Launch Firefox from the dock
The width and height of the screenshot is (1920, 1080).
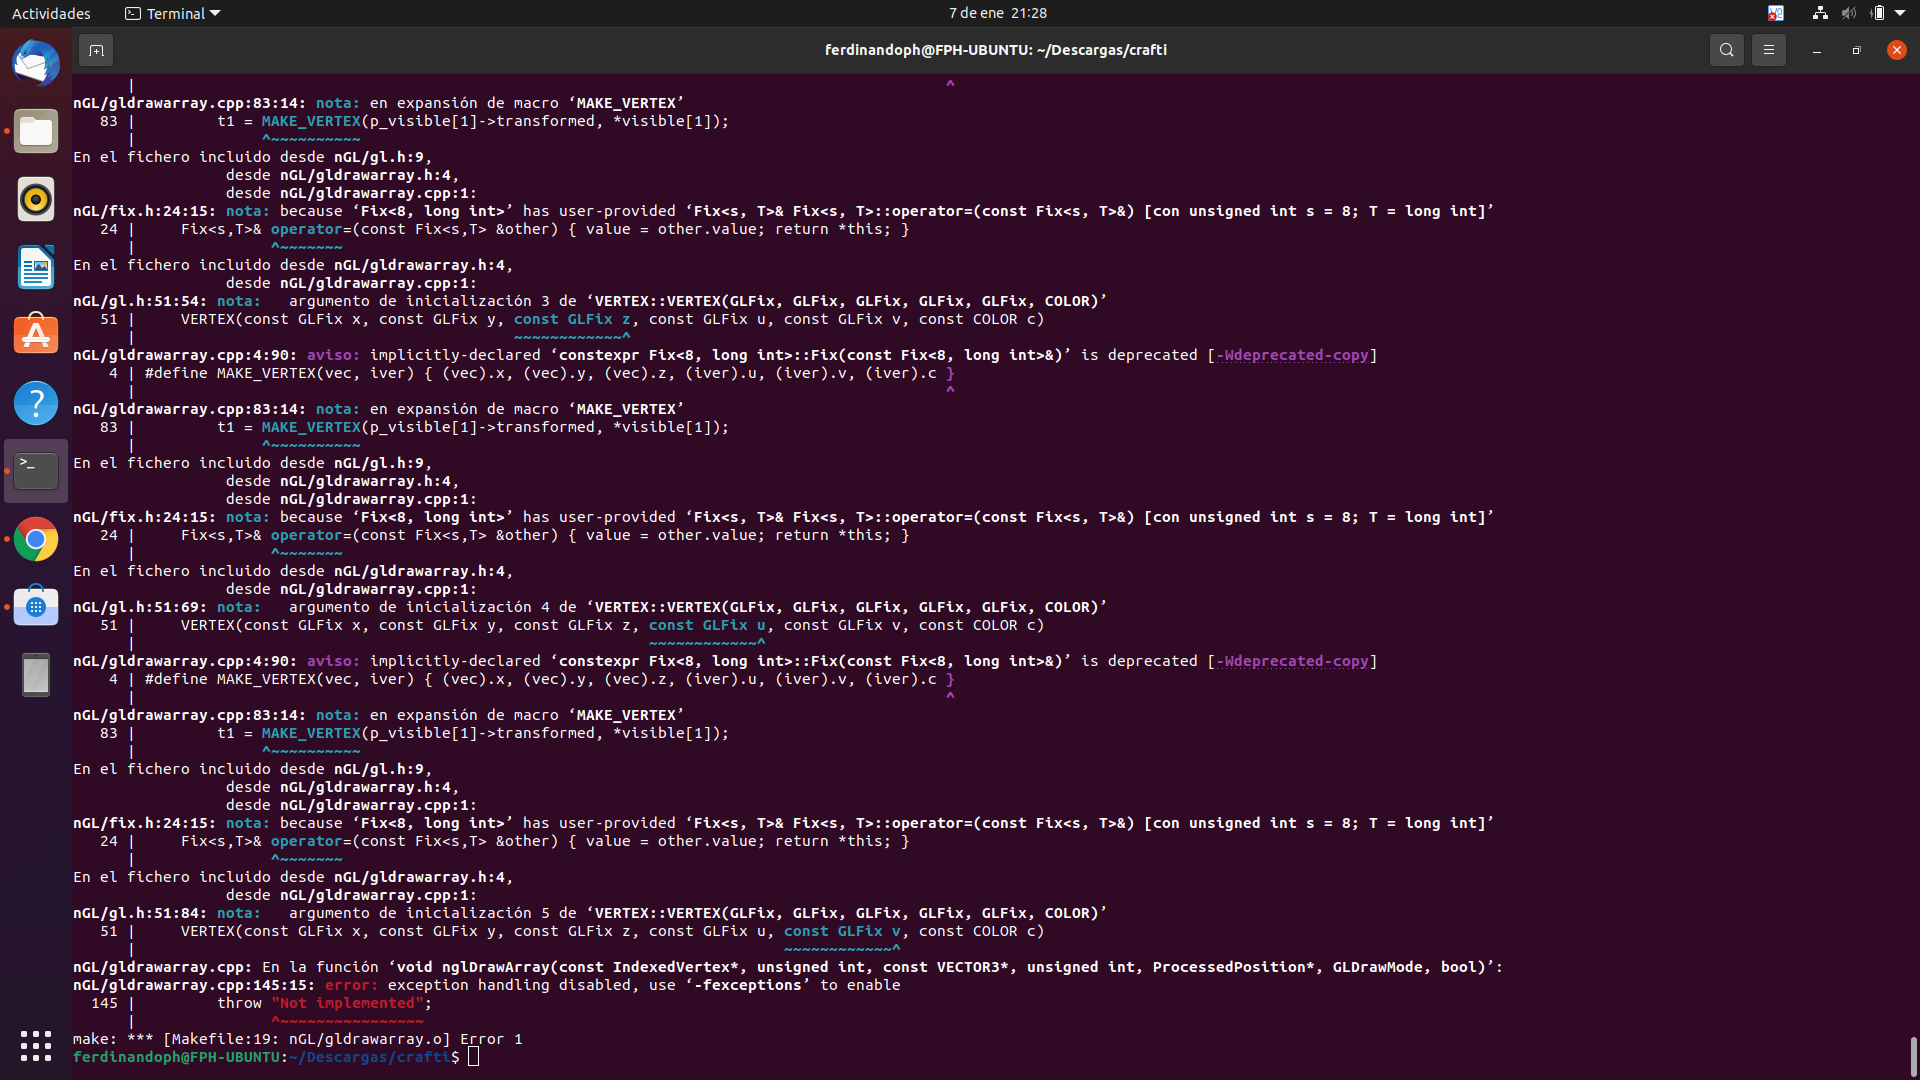35,62
